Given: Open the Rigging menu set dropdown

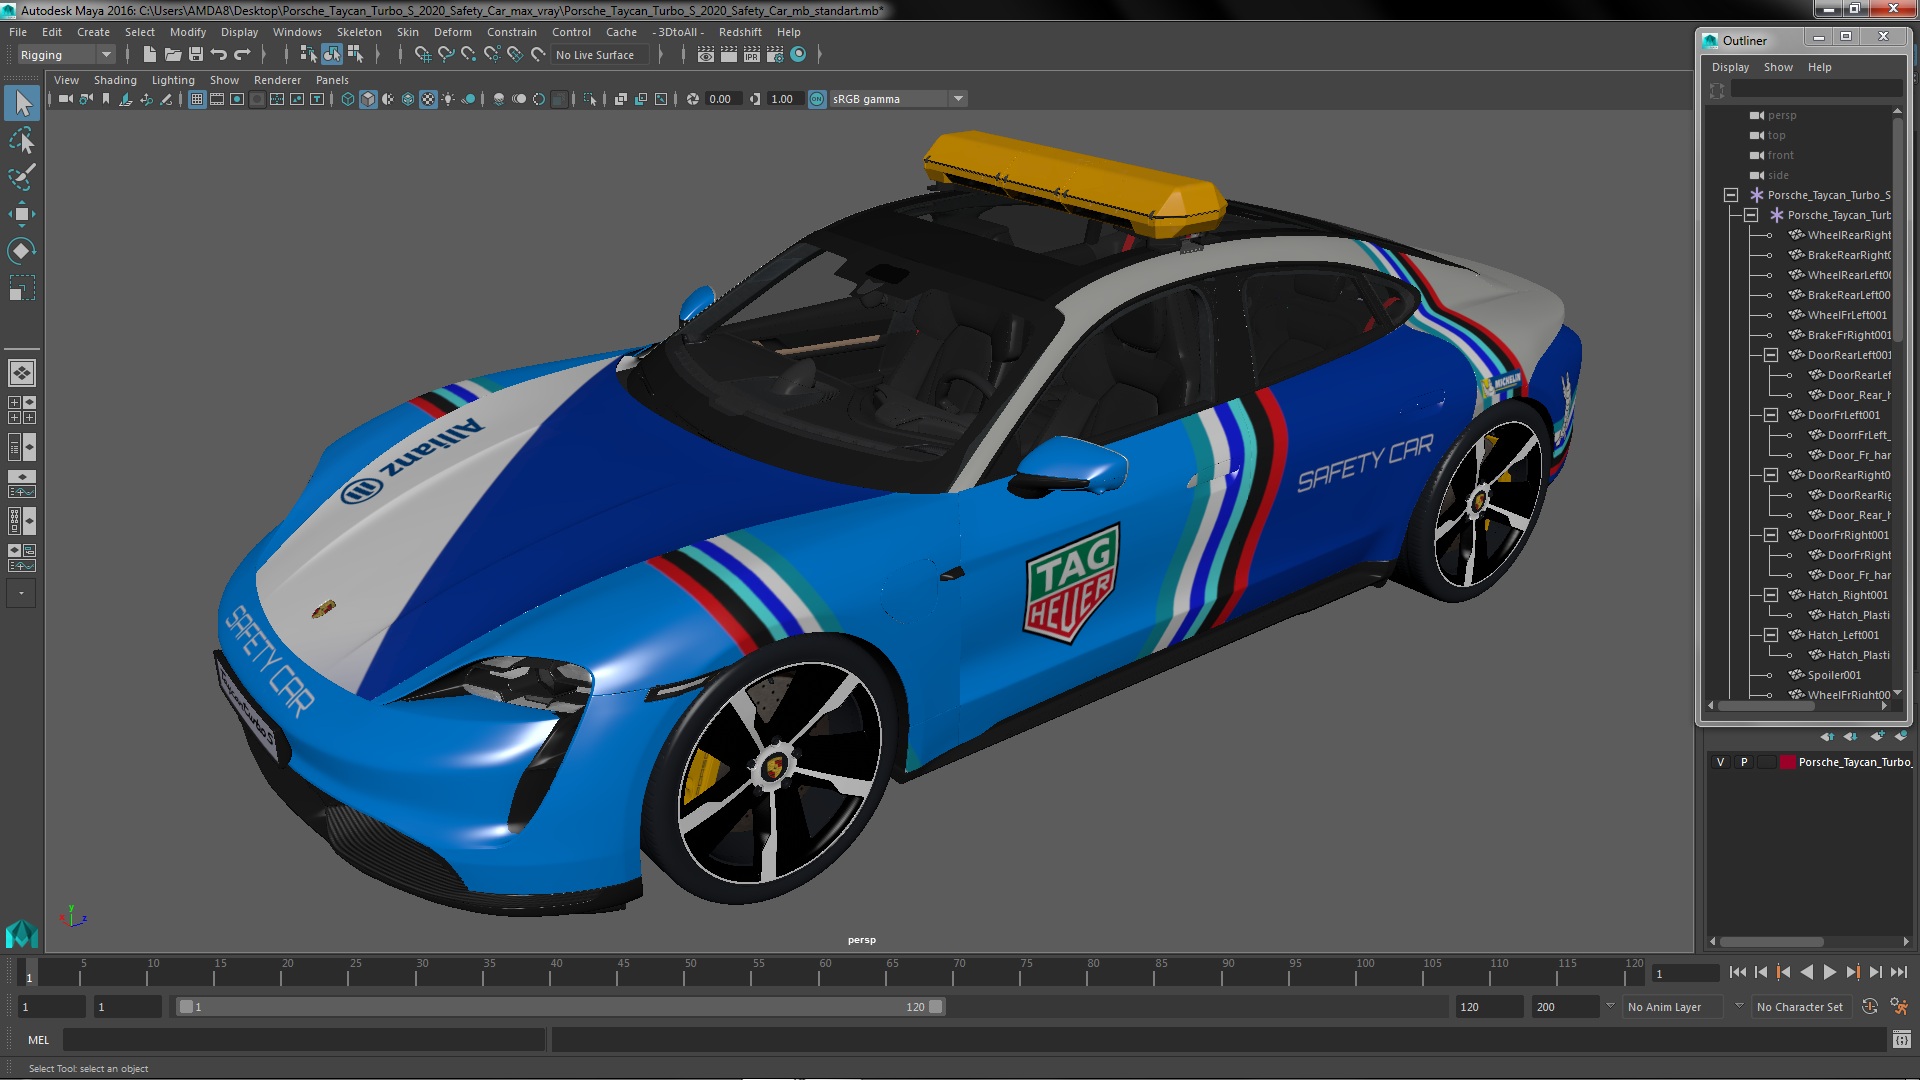Looking at the screenshot, I should (66, 55).
